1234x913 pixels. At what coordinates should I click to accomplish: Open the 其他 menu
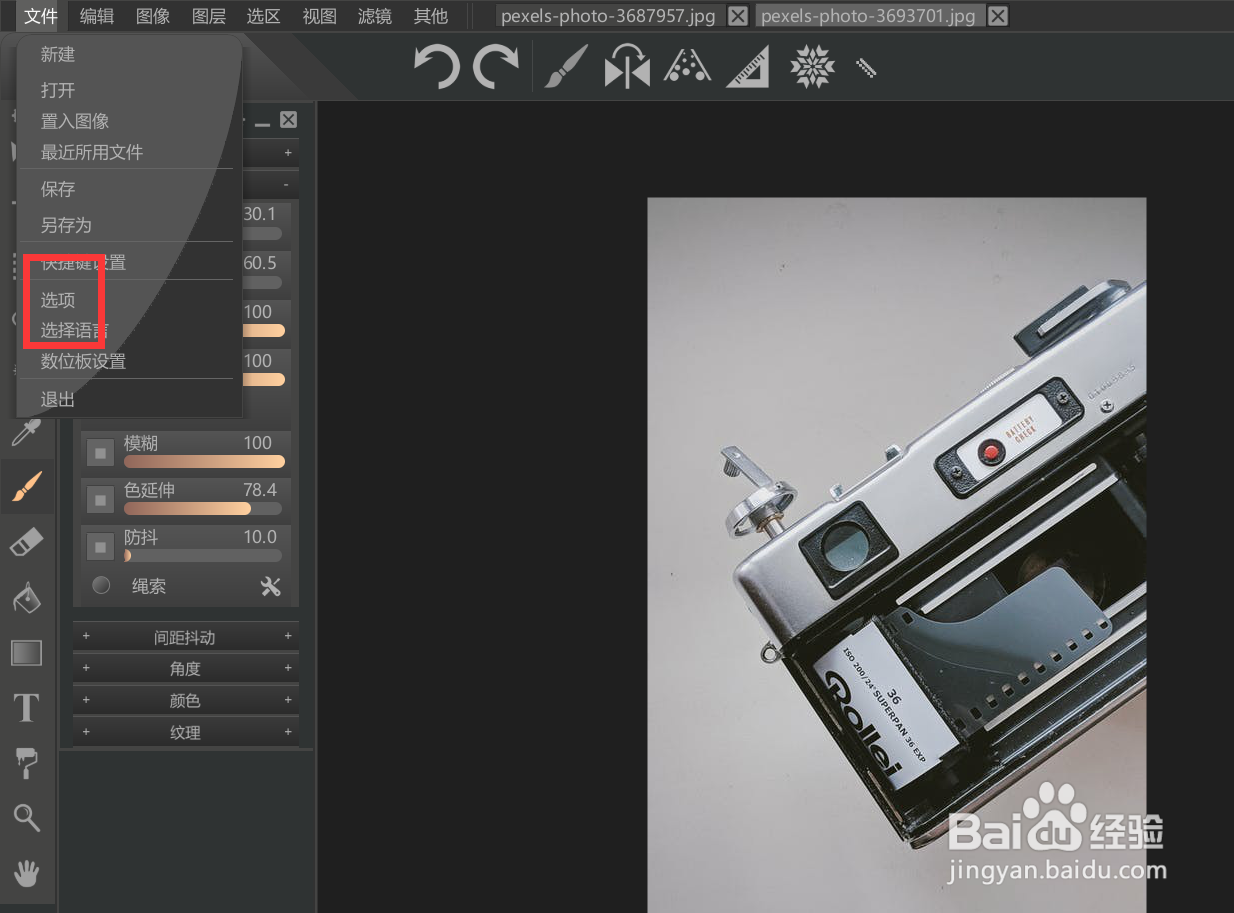point(431,16)
